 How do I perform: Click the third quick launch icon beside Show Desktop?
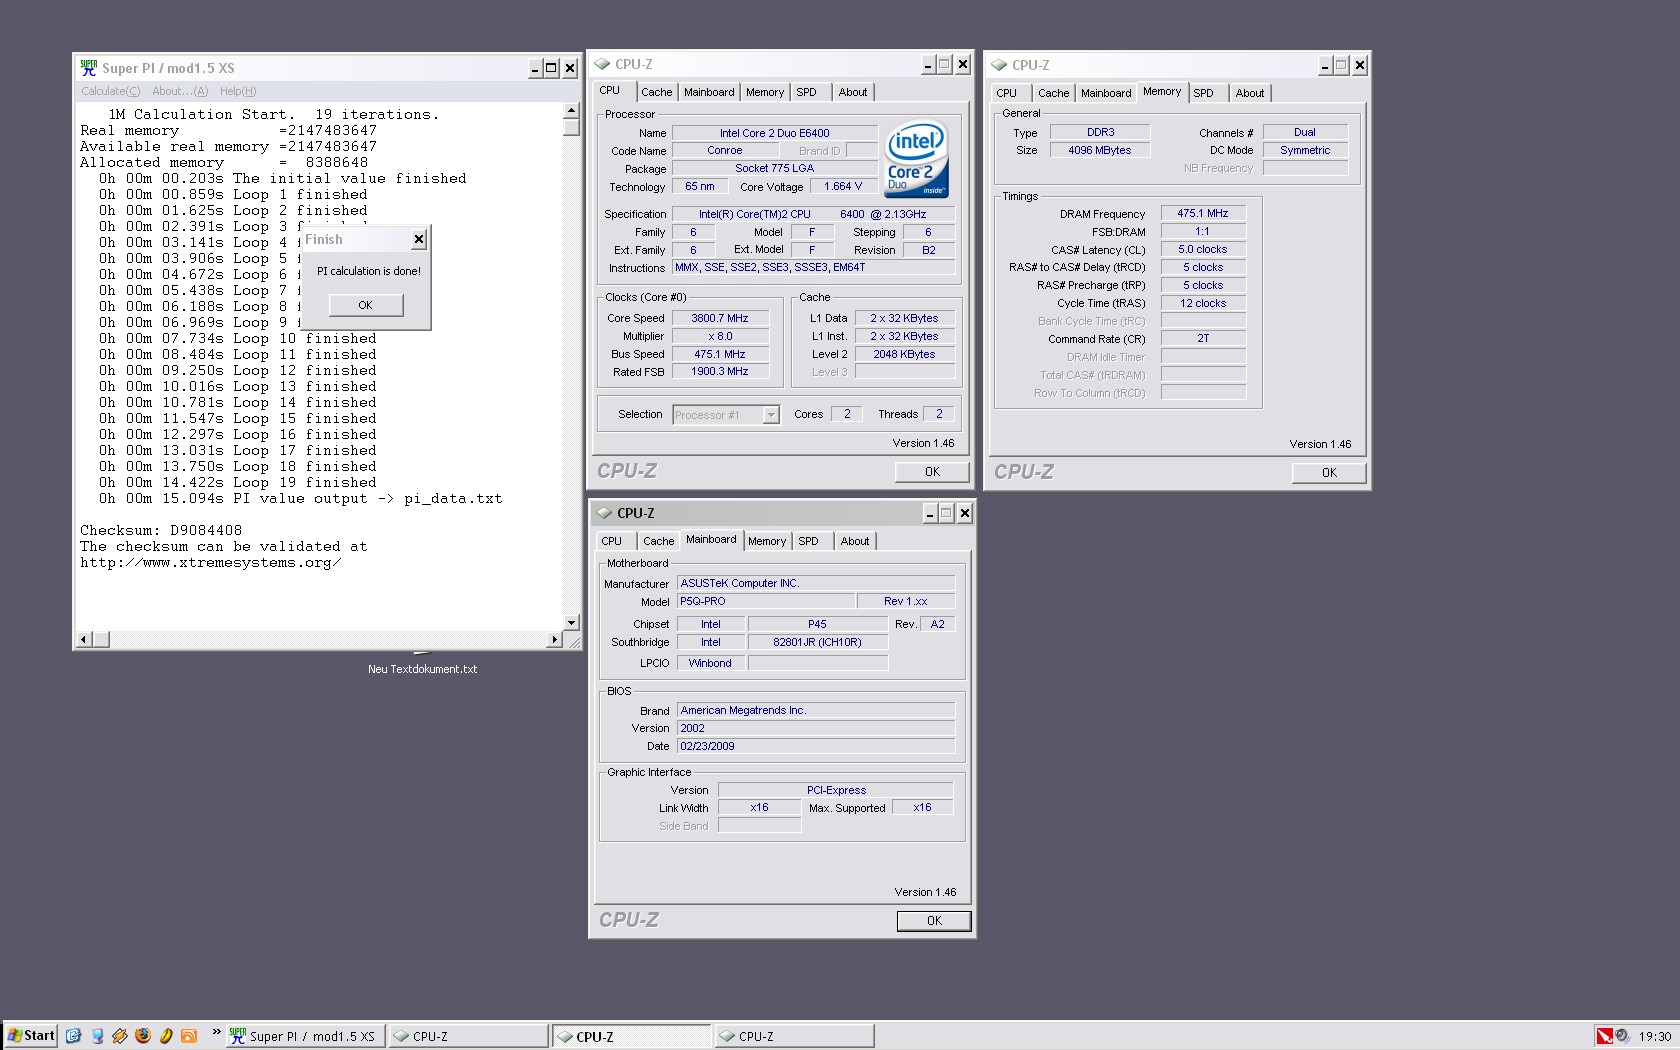point(120,1036)
